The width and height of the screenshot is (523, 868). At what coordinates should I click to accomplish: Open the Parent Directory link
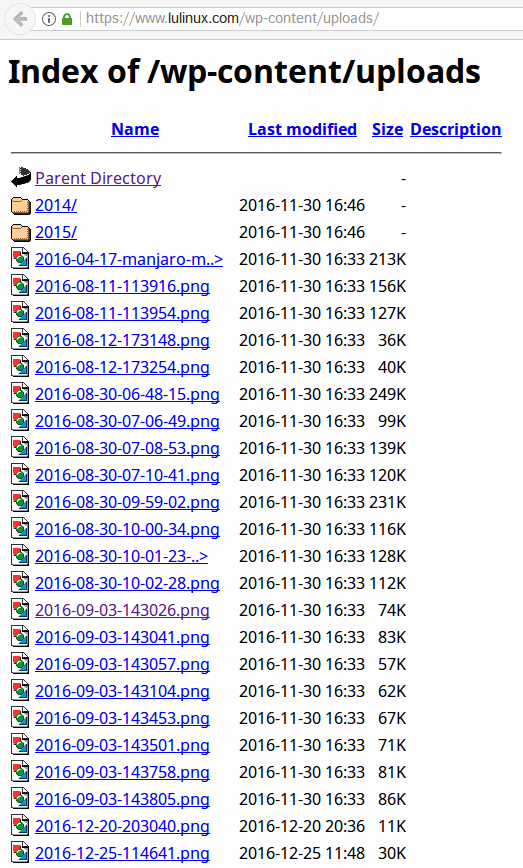98,178
